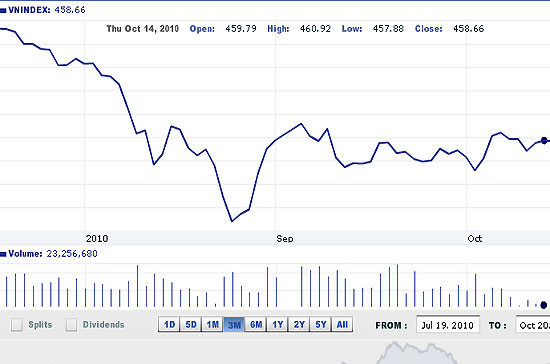The height and width of the screenshot is (364, 550).
Task: Select the All time range
Action: point(342,324)
